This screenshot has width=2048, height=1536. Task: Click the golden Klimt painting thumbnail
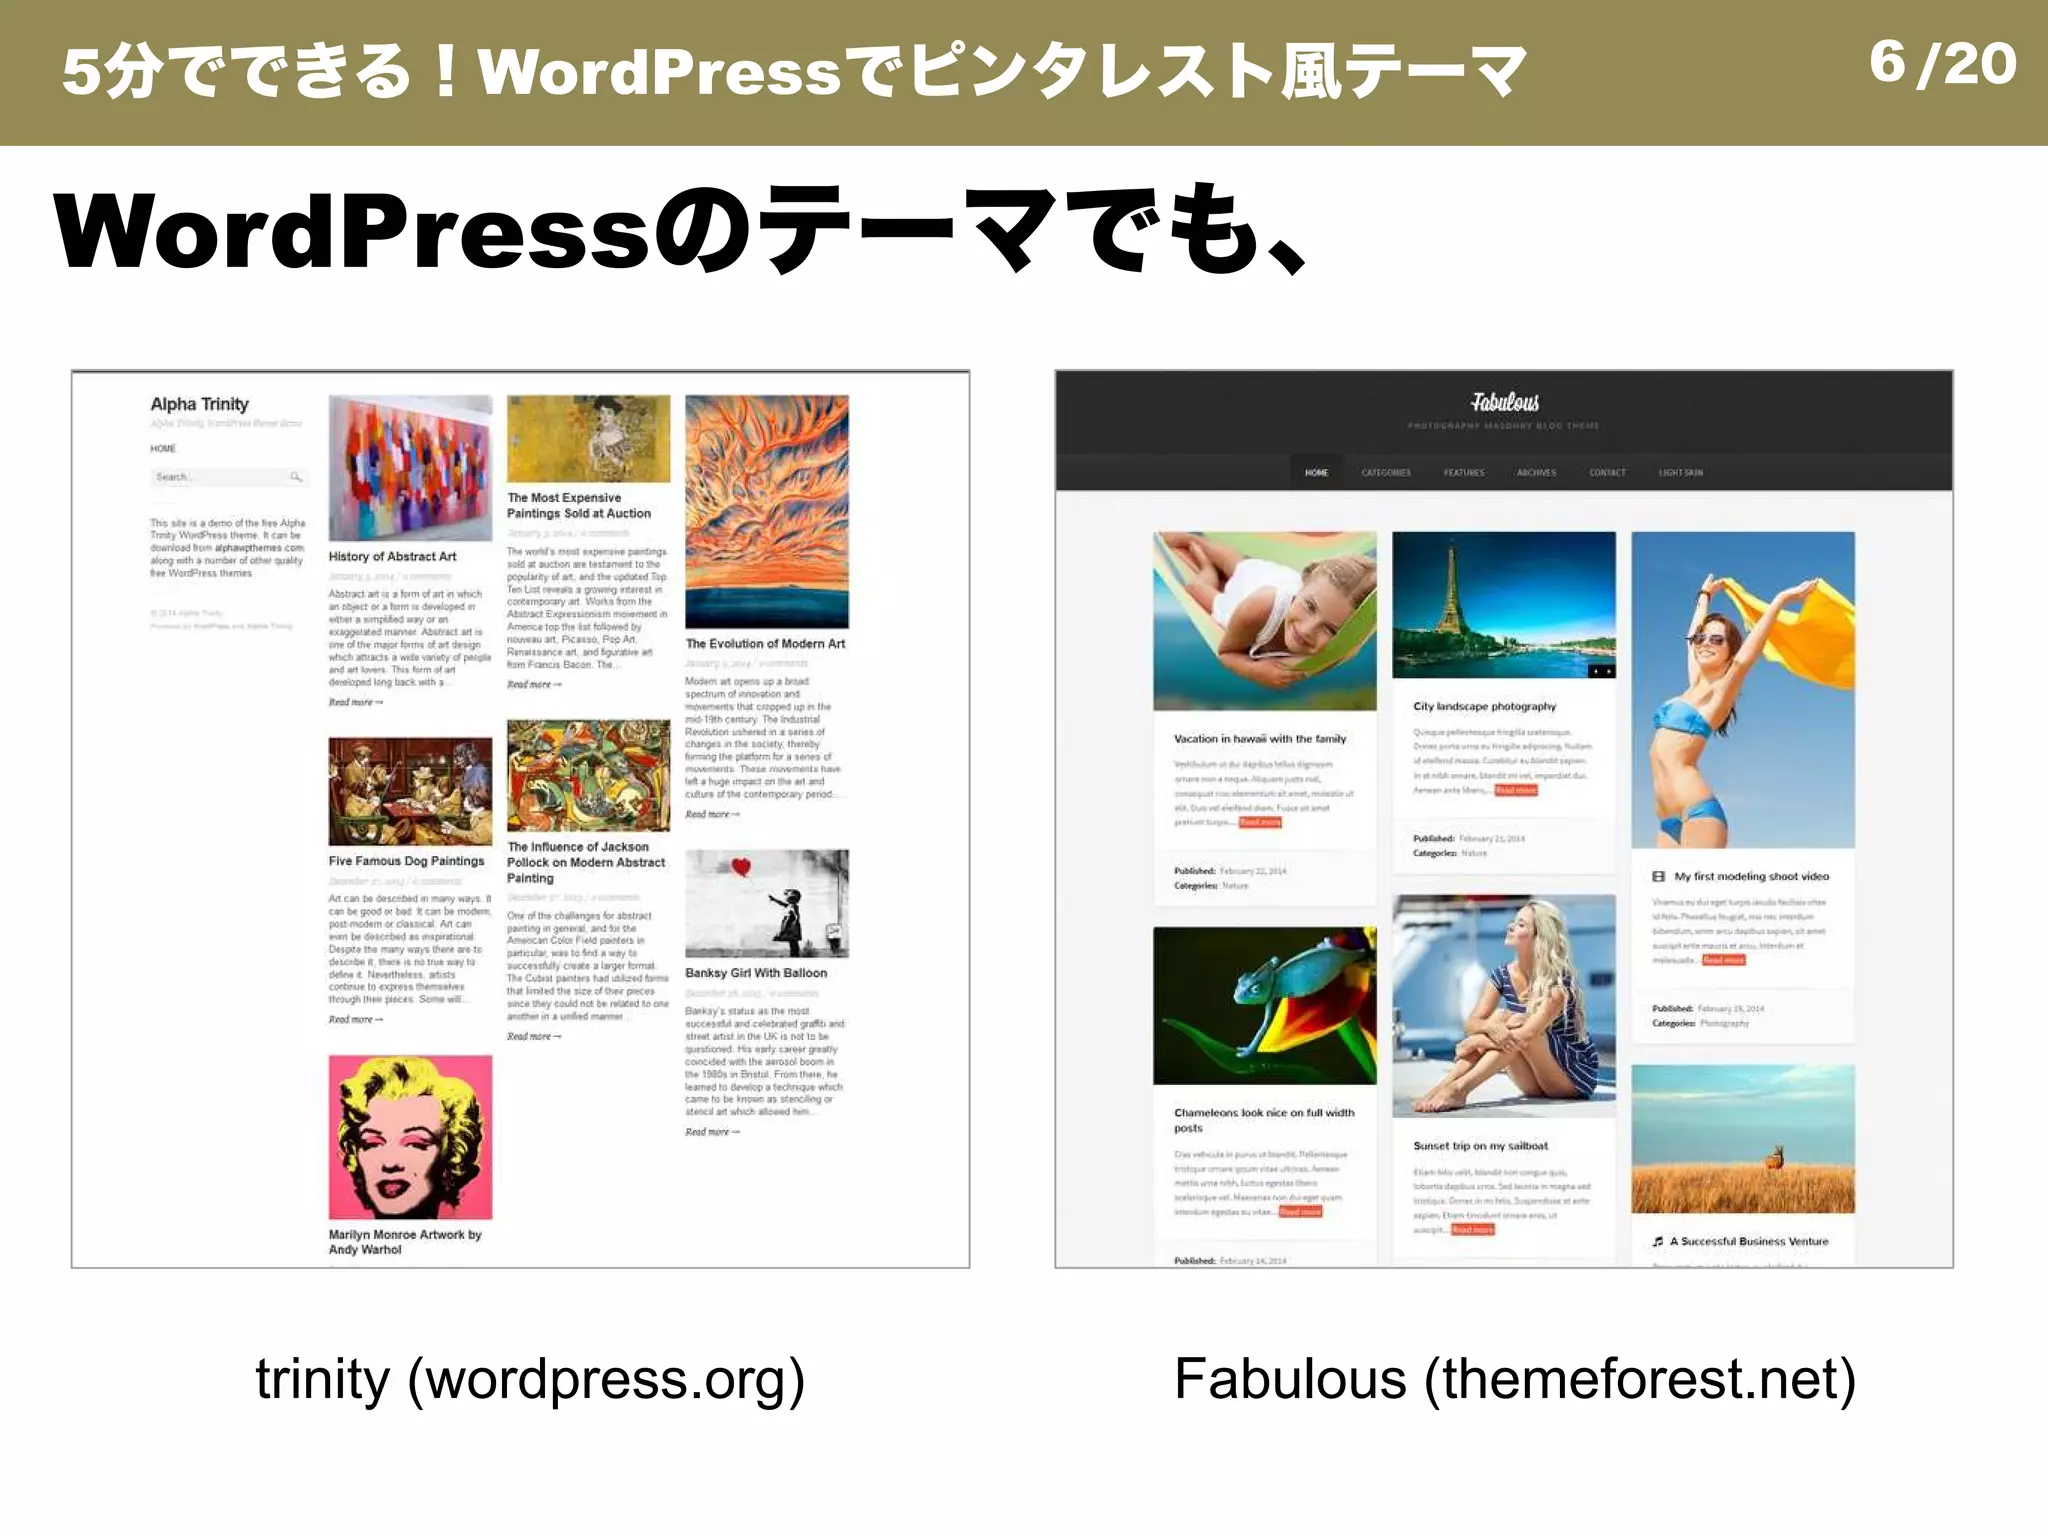588,438
